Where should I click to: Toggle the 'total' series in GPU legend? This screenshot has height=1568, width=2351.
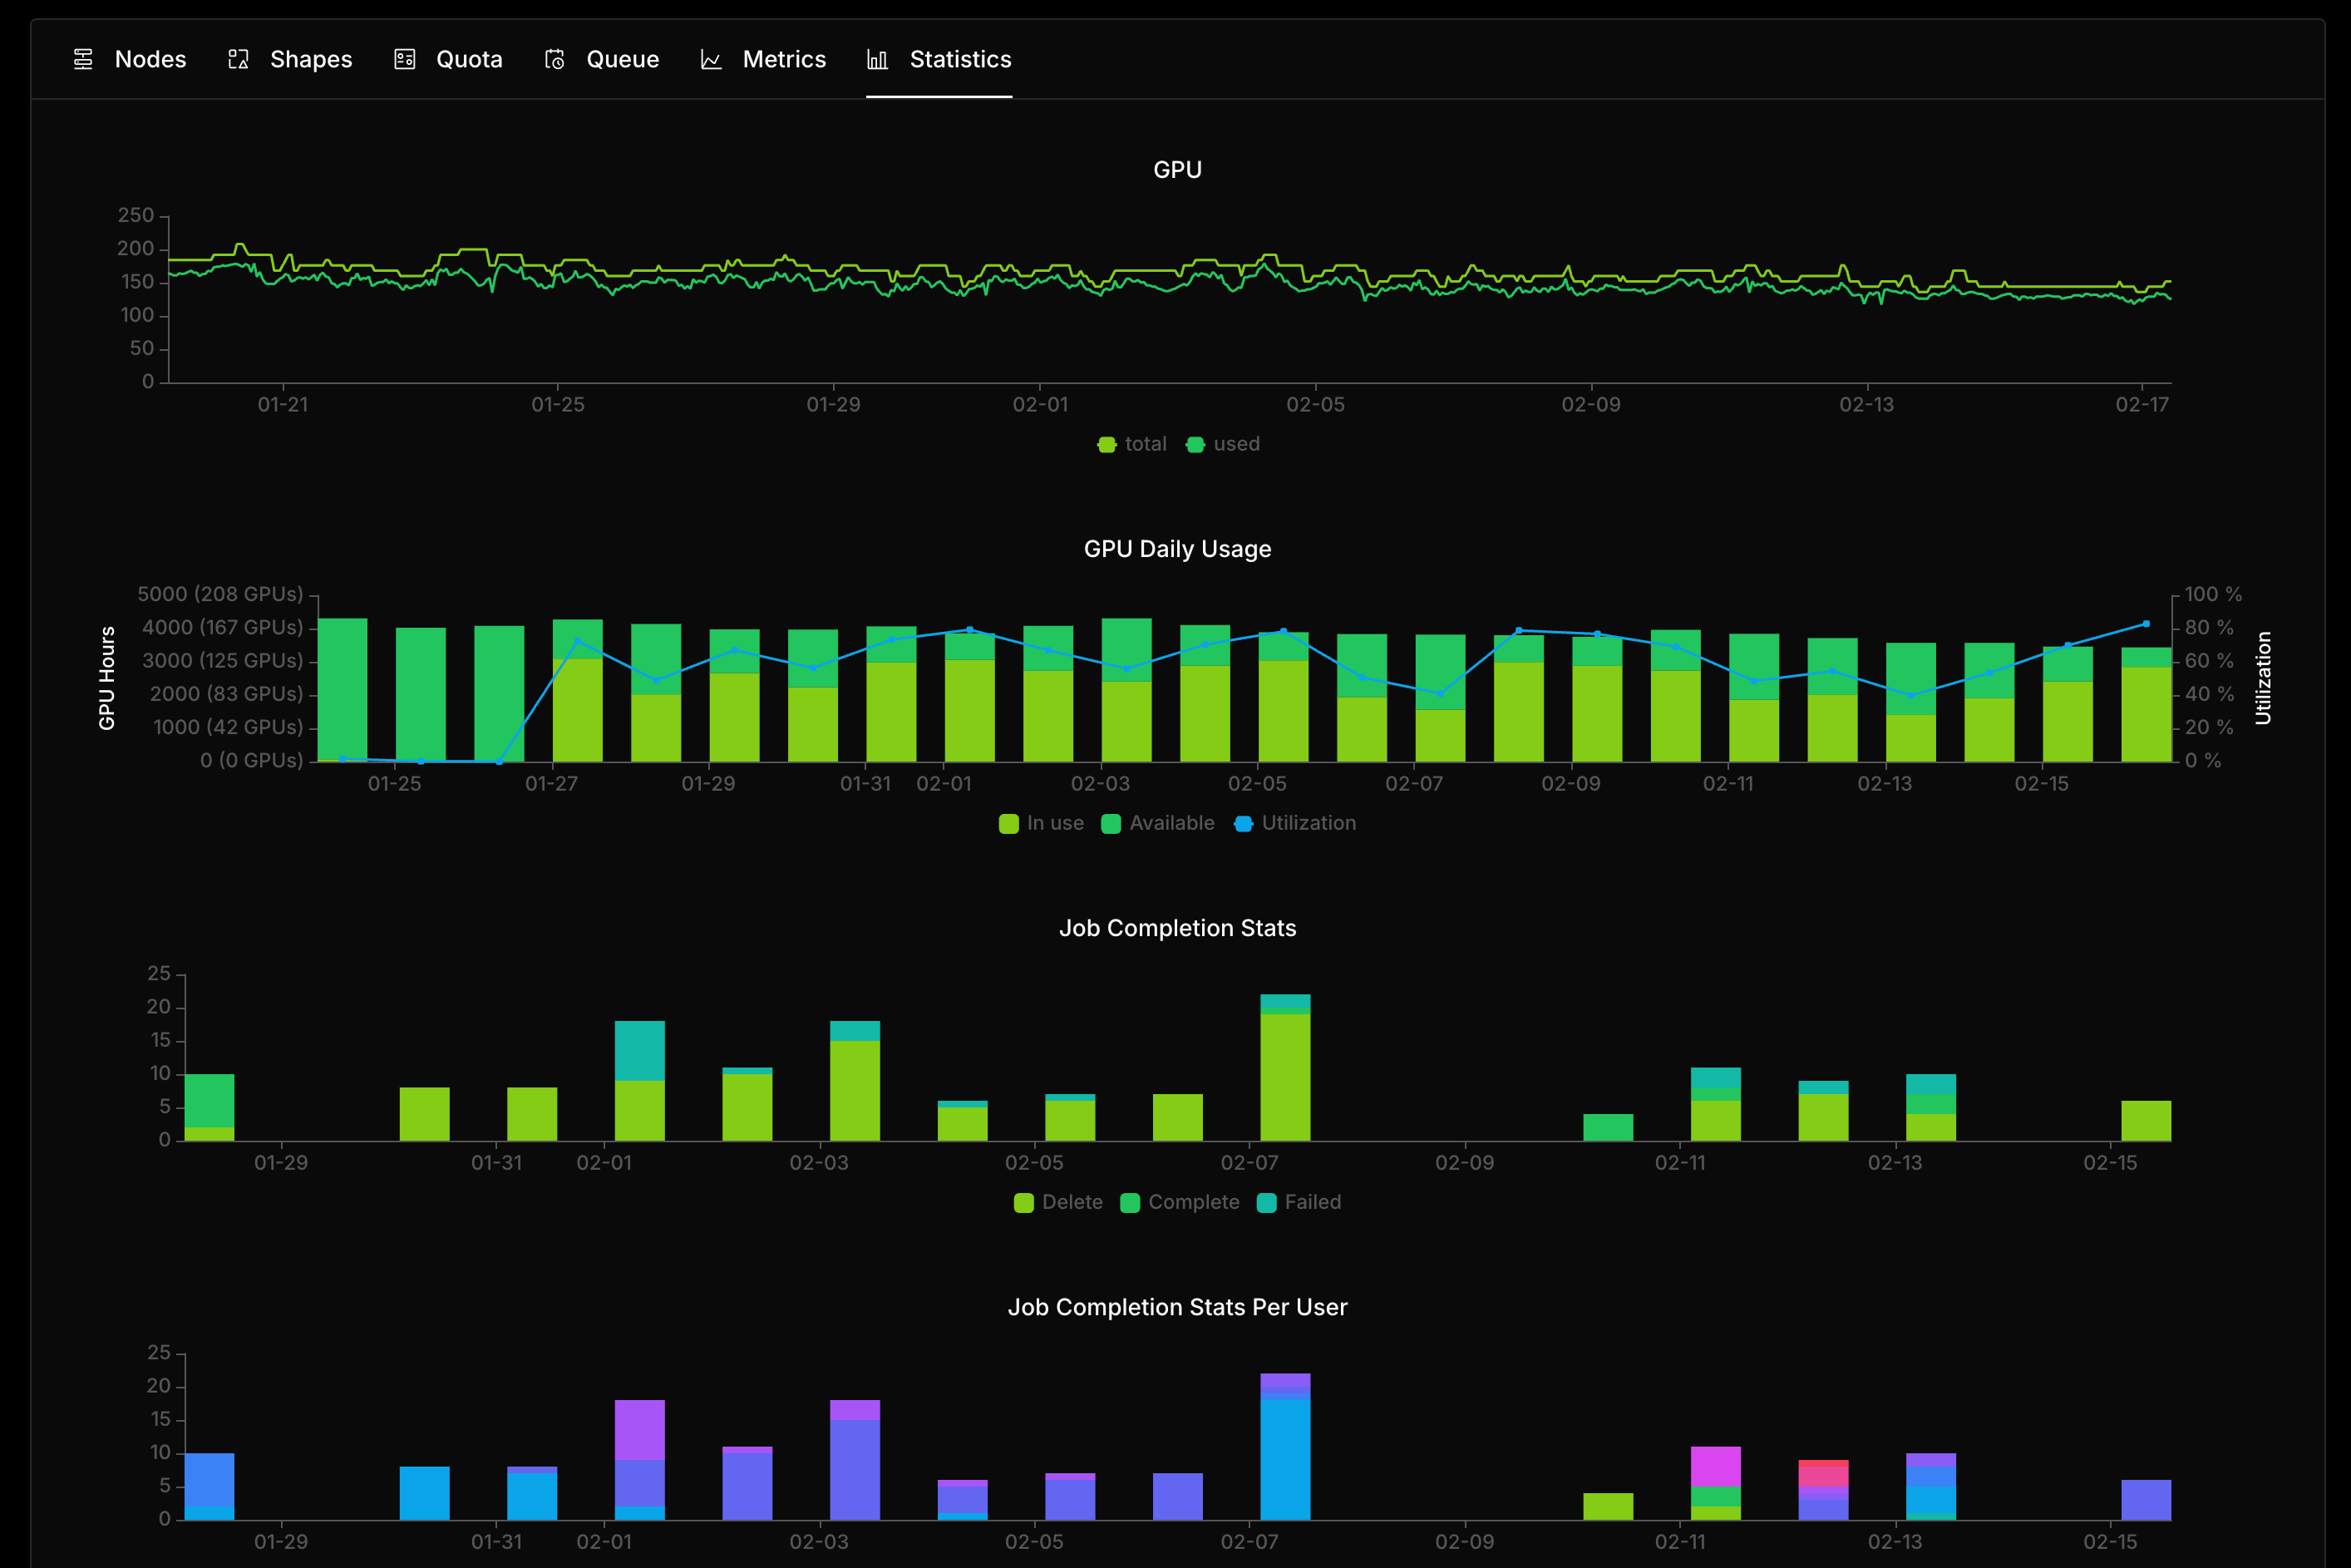pyautogui.click(x=1132, y=445)
